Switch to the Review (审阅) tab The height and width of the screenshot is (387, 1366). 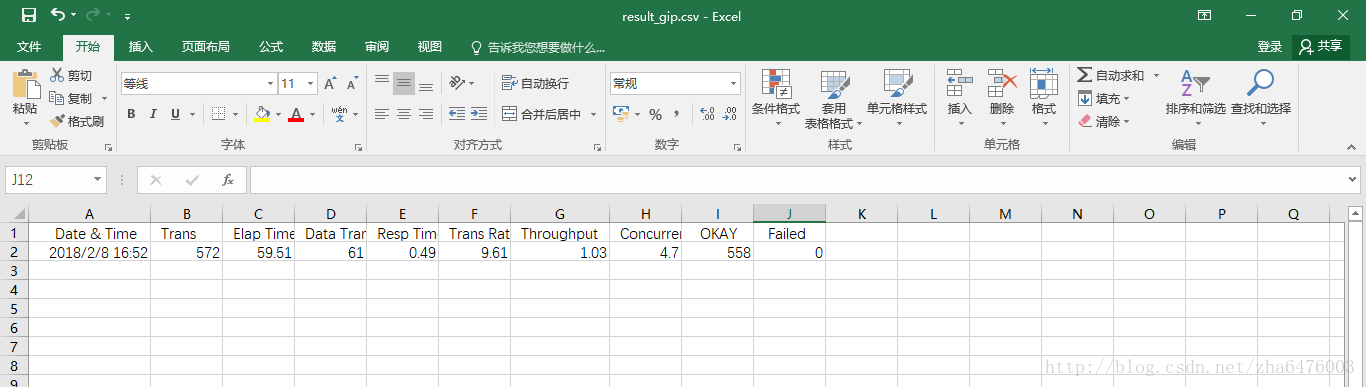(377, 47)
